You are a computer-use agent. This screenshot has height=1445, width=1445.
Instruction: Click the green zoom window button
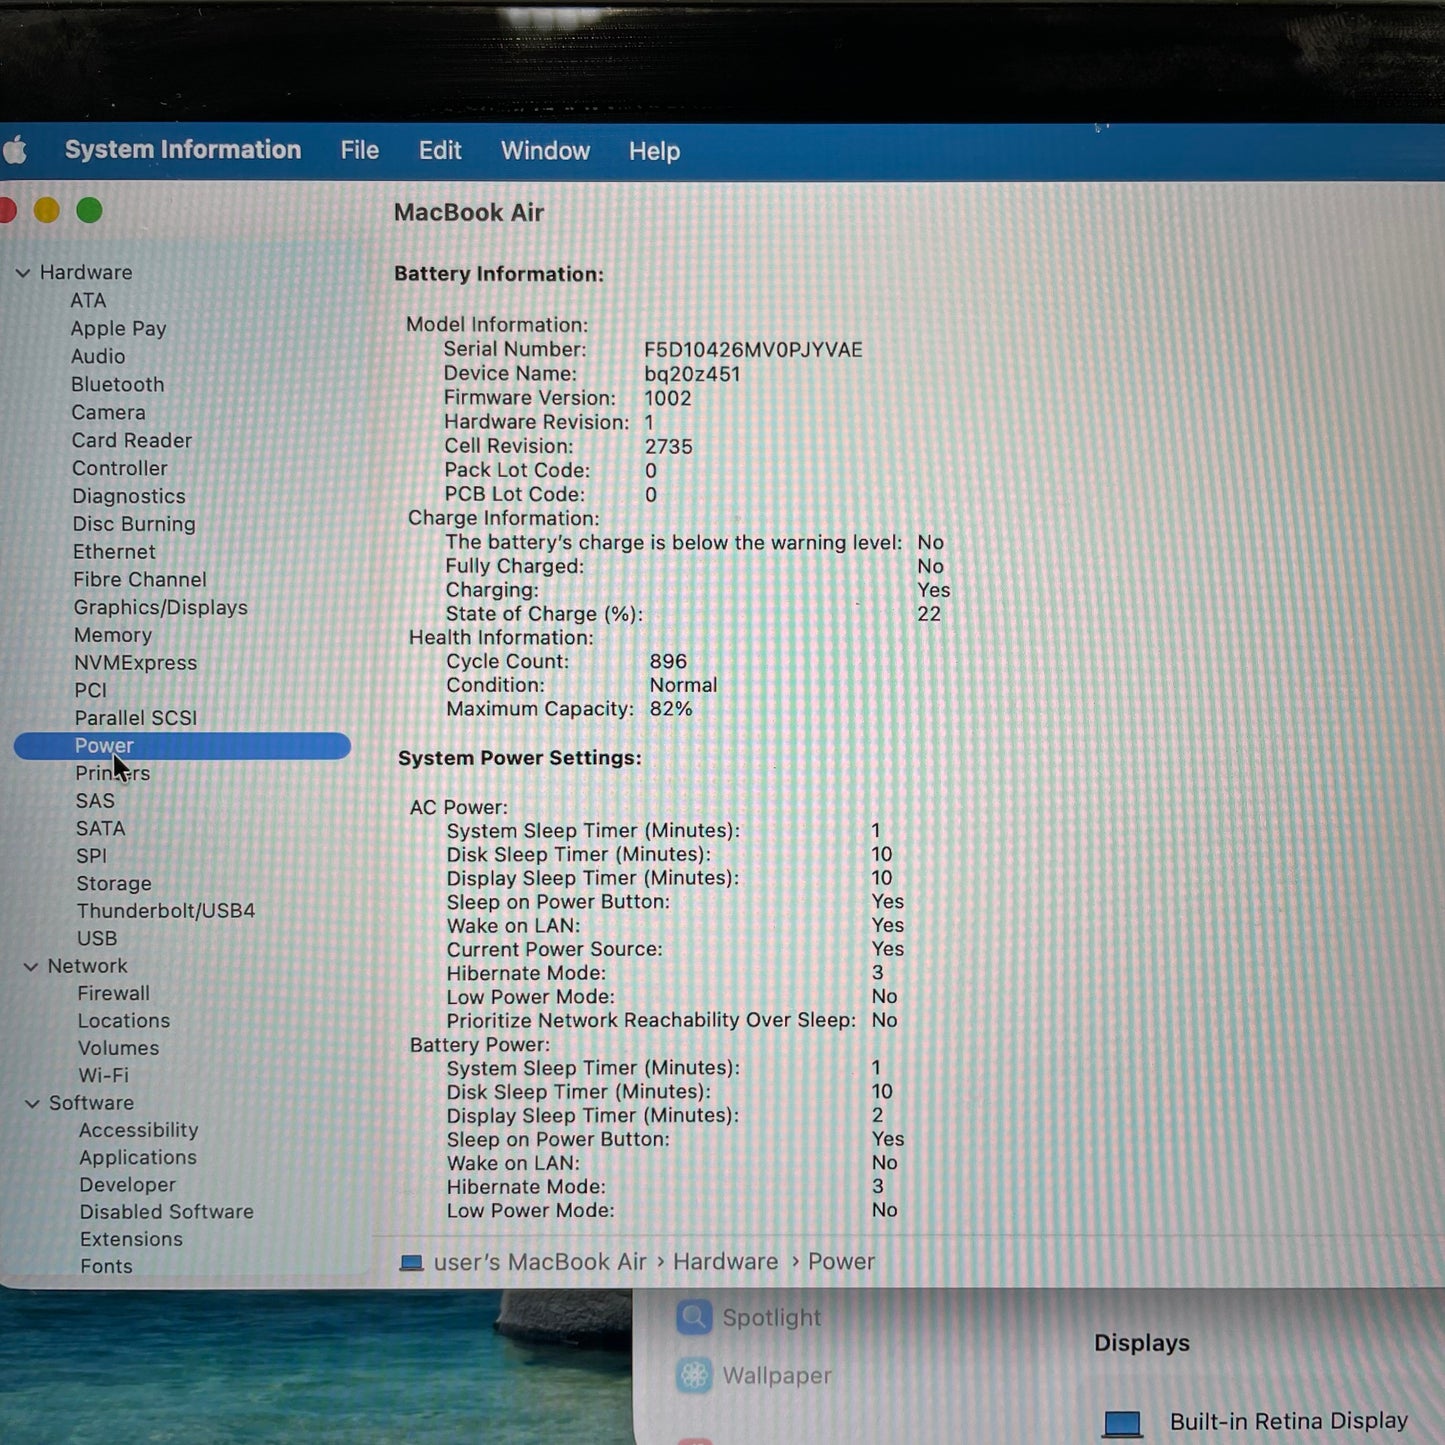tap(89, 211)
